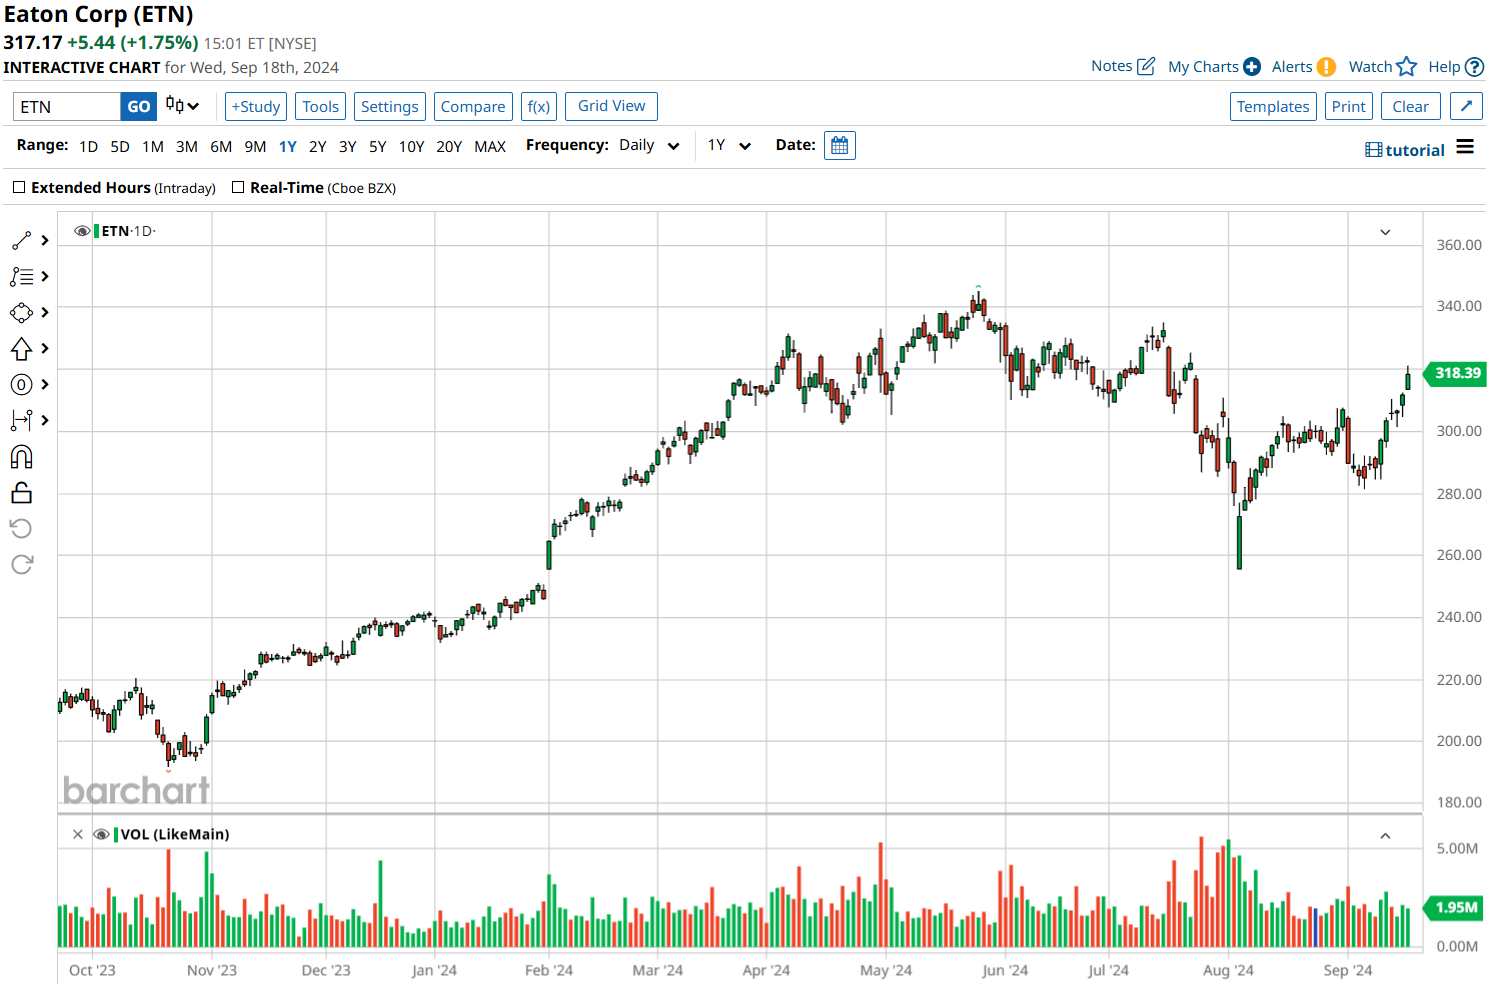Click the undo arrow icon
Image resolution: width=1496 pixels, height=986 pixels.
(x=21, y=529)
